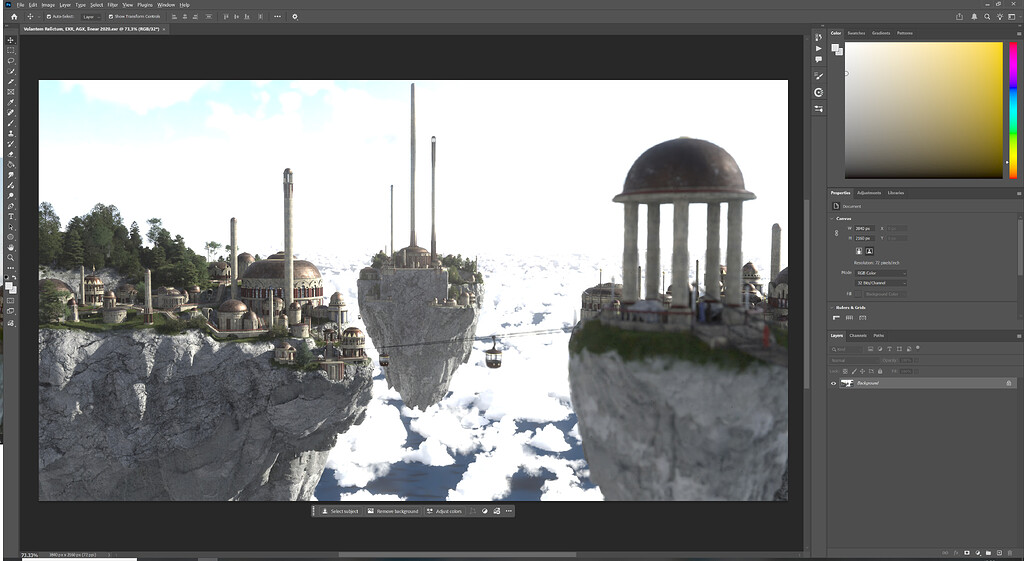Viewport: 1024px width, 561px height.
Task: Open the search magnifier at top right
Action: click(x=987, y=16)
